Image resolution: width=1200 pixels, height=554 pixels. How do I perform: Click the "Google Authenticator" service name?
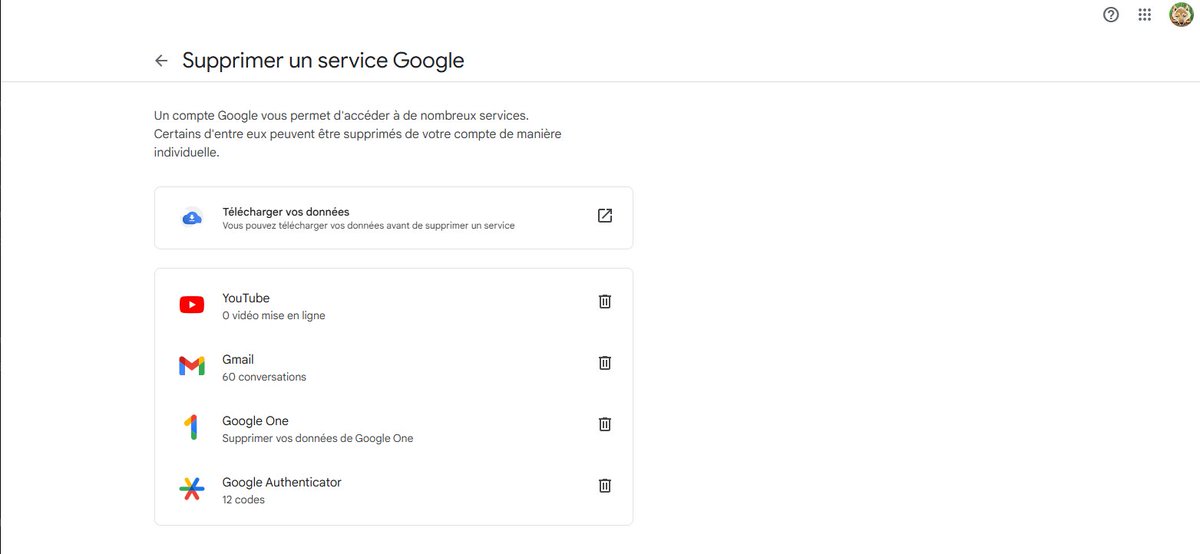pyautogui.click(x=282, y=482)
